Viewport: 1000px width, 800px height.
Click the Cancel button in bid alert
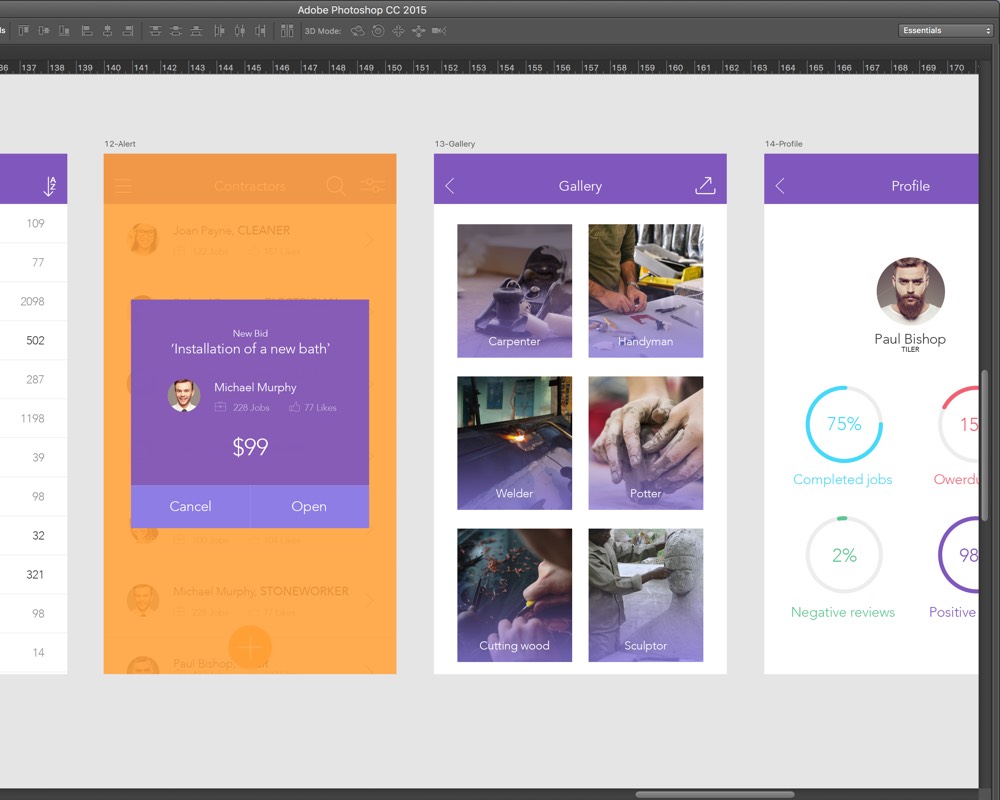coord(190,507)
